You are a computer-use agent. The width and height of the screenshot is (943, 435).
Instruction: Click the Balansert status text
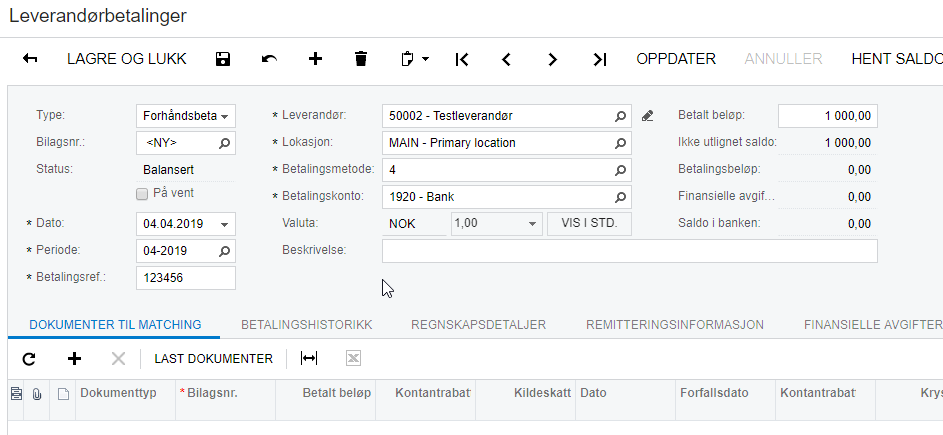(x=168, y=170)
